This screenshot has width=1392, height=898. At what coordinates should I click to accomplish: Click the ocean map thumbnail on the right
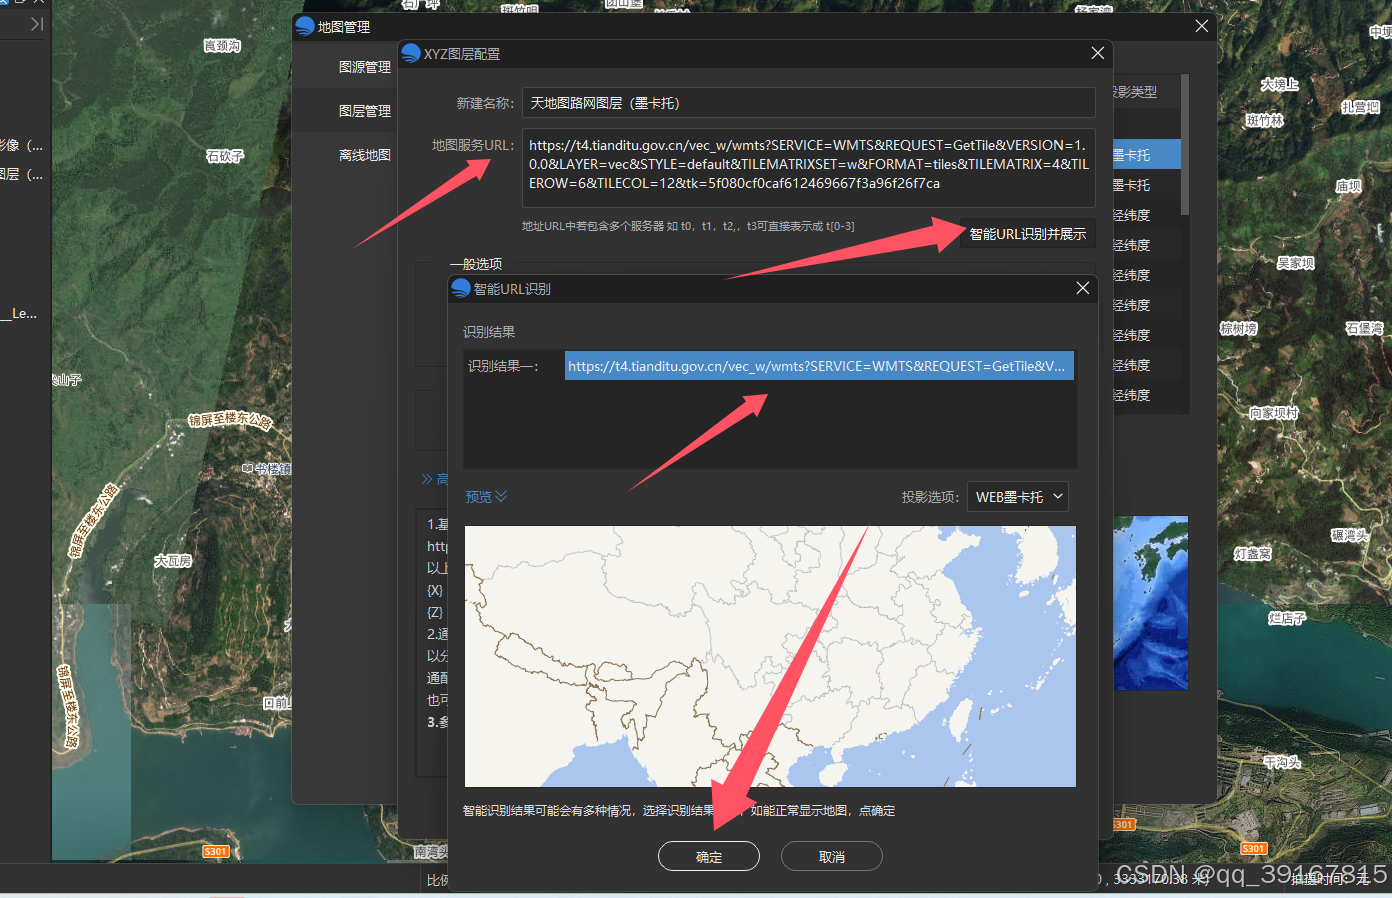[x=1150, y=602]
